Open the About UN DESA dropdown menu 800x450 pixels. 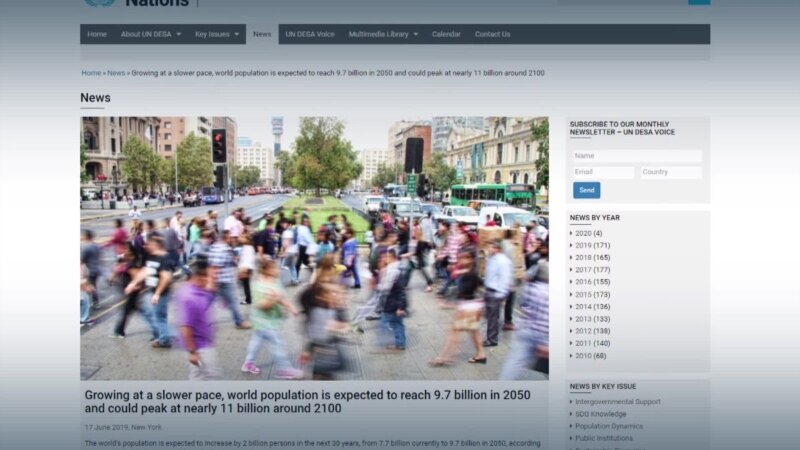150,34
